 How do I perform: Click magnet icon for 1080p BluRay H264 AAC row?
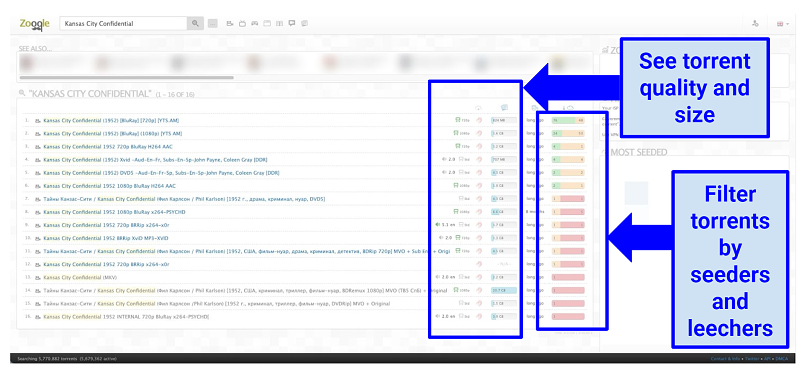point(479,186)
